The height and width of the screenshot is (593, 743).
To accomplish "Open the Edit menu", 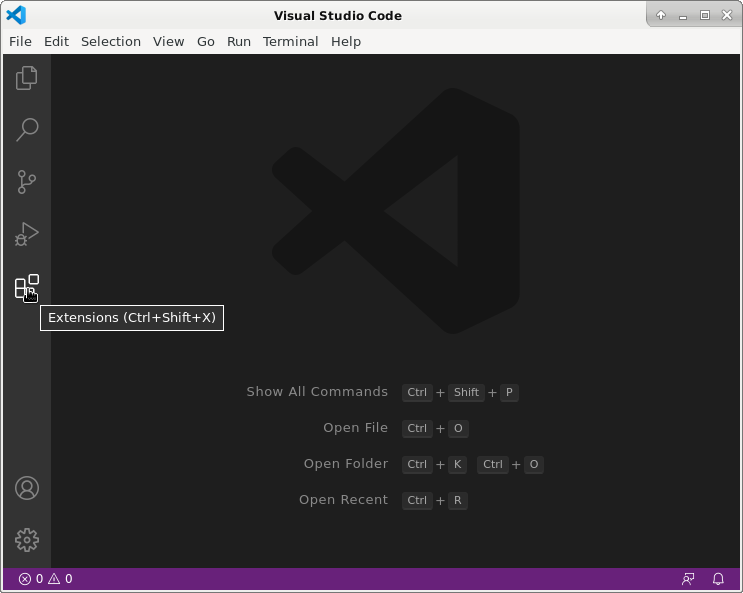I will (56, 42).
